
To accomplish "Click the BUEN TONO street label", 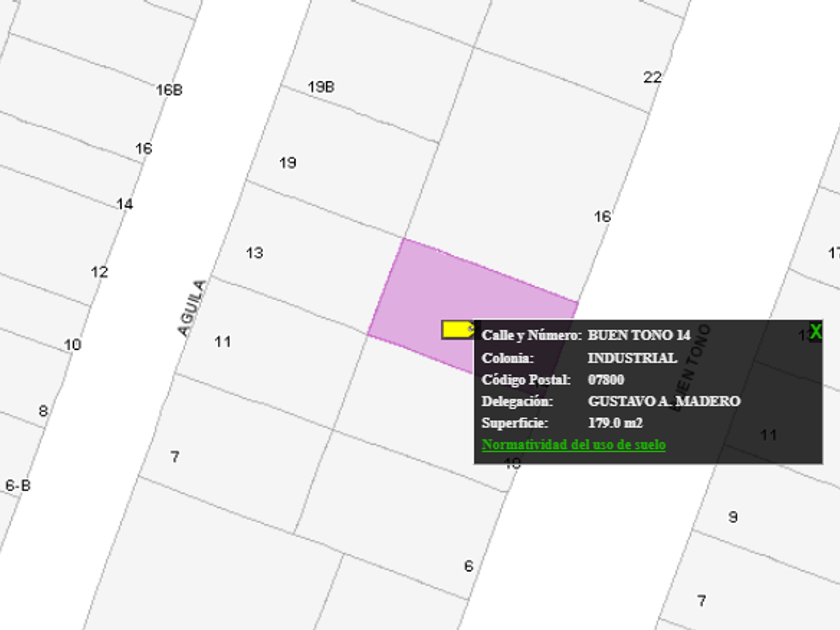I will (x=690, y=368).
